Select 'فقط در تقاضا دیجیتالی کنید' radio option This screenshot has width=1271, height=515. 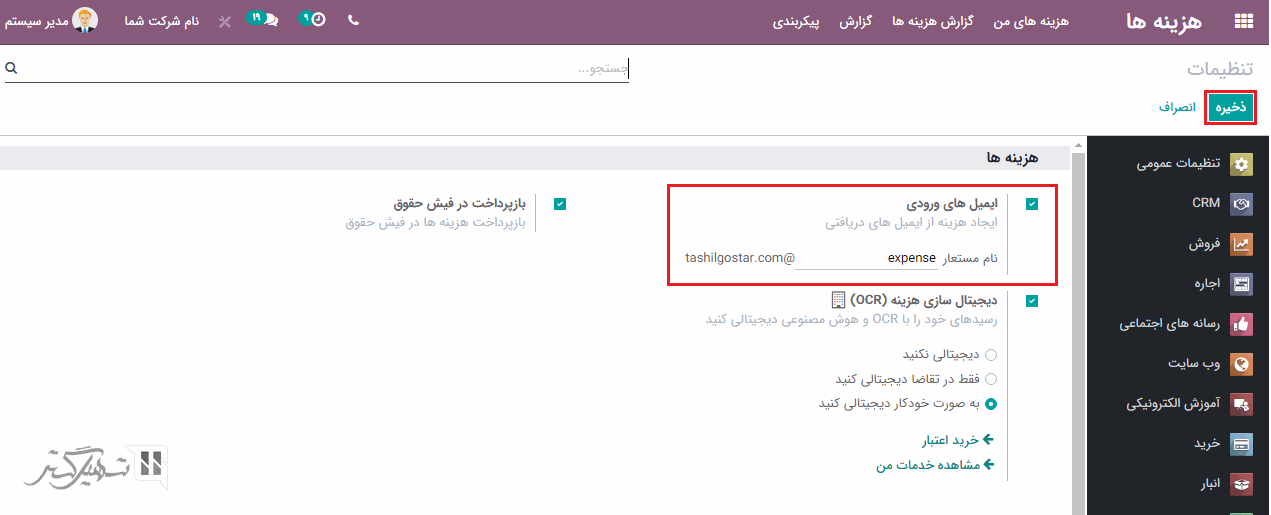pyautogui.click(x=990, y=380)
